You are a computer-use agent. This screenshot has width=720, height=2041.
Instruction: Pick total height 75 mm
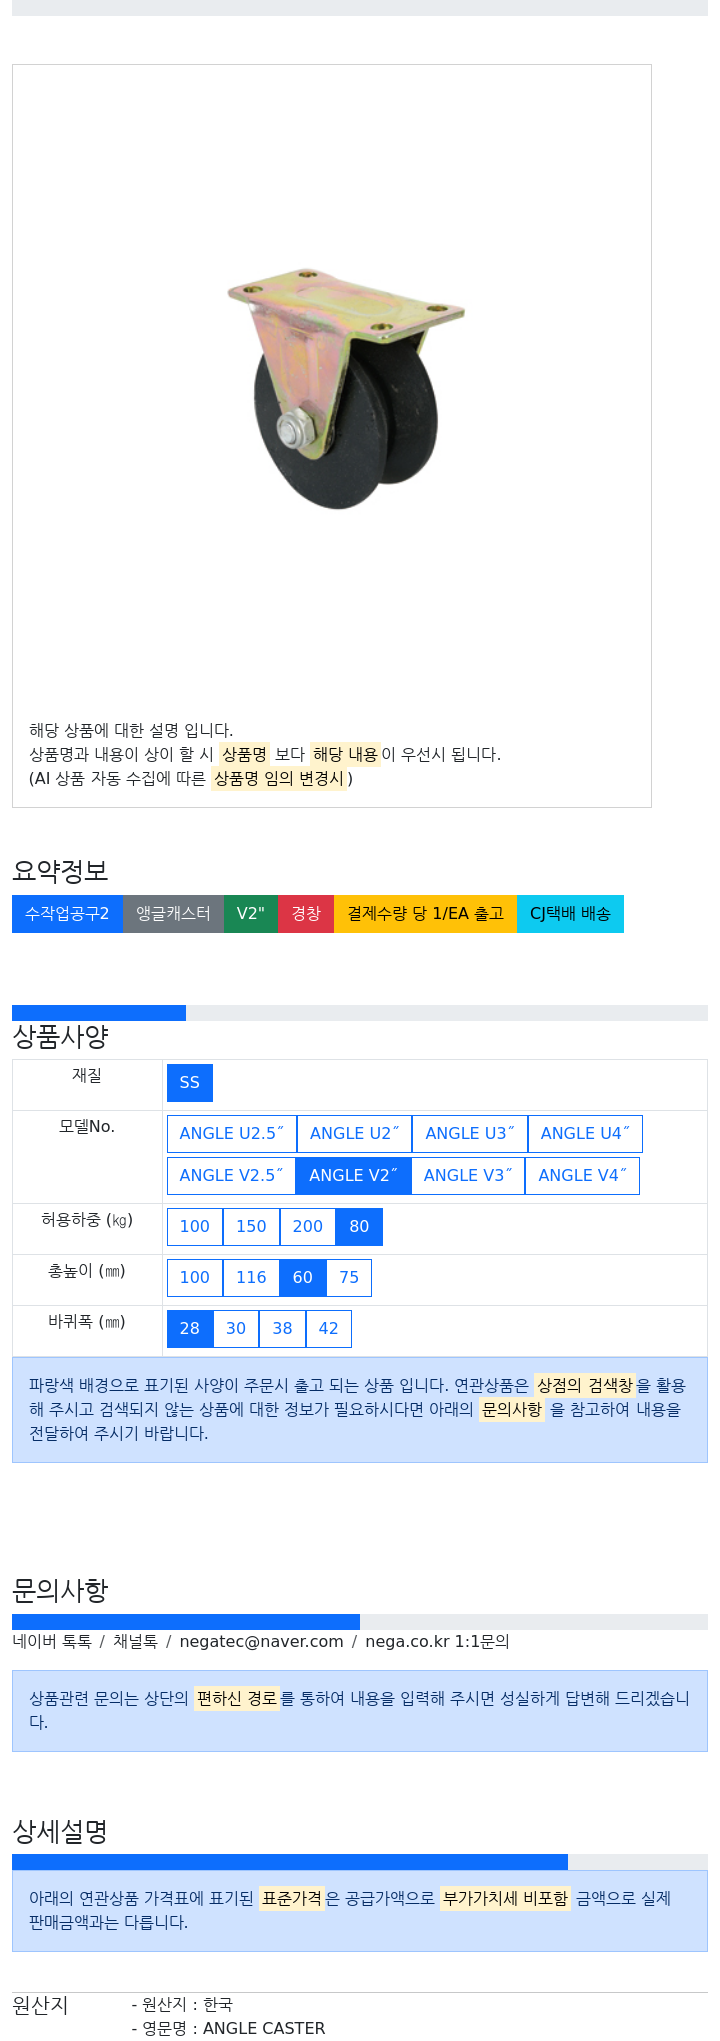(x=349, y=1278)
